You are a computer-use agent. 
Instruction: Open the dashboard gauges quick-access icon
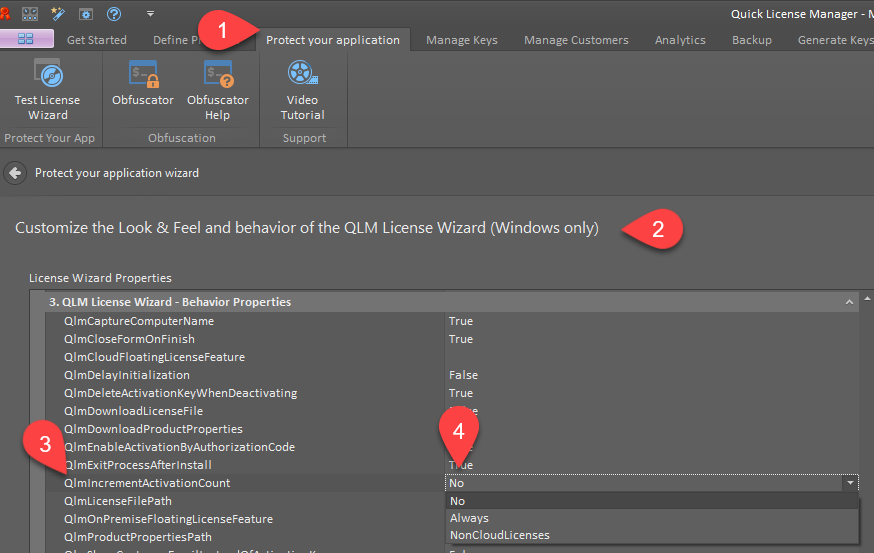tap(30, 14)
